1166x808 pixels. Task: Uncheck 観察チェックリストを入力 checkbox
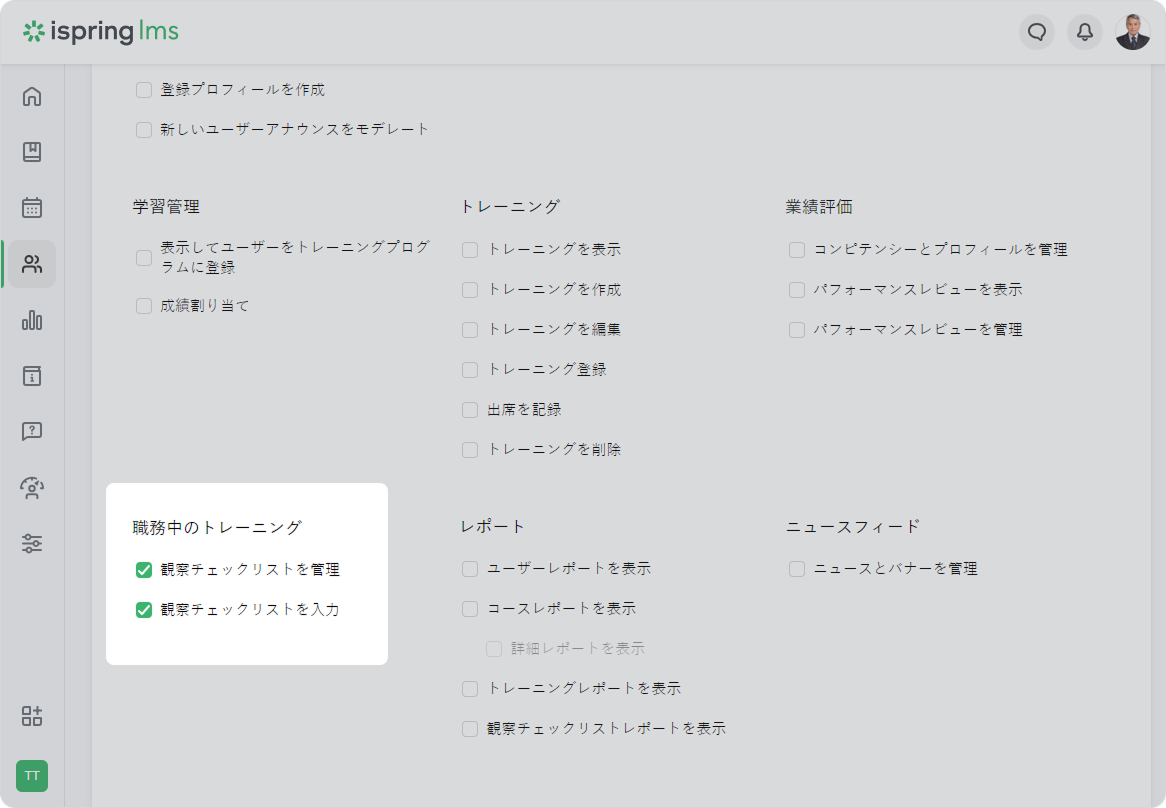point(144,610)
